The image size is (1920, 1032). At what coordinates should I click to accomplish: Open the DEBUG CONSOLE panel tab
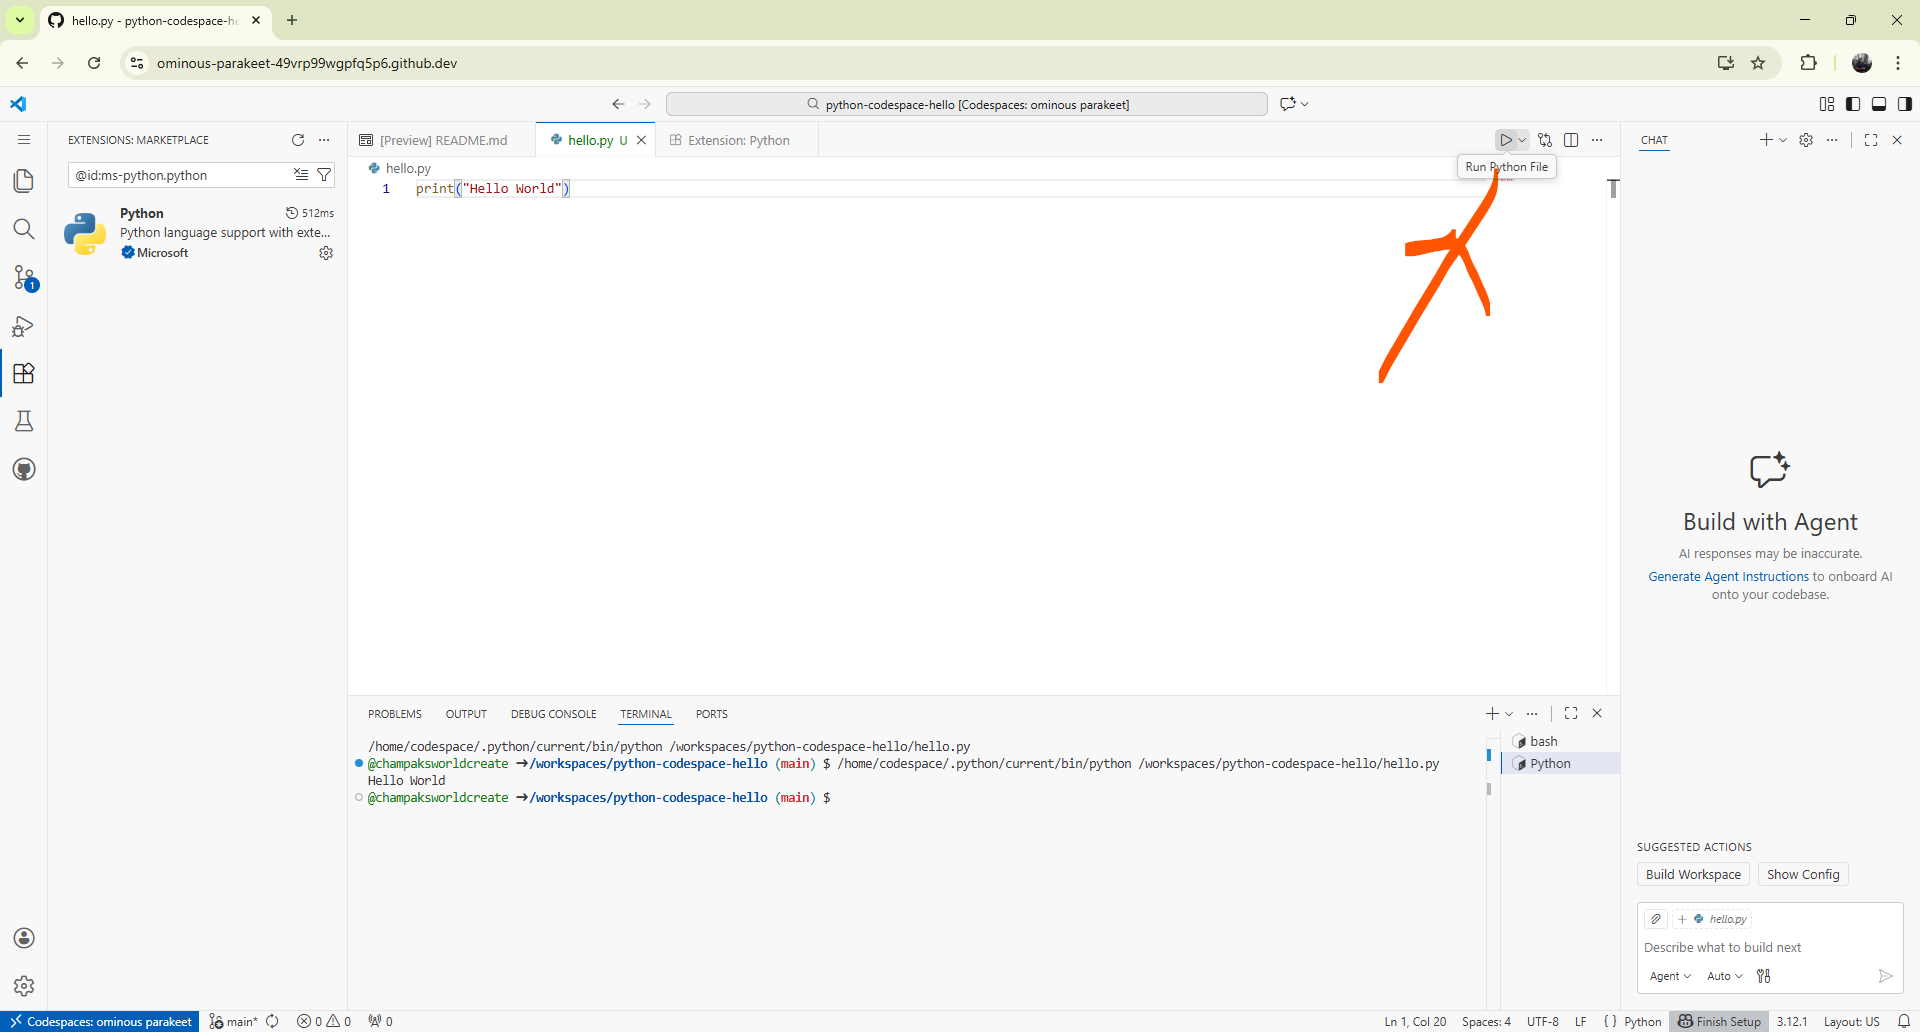point(553,714)
